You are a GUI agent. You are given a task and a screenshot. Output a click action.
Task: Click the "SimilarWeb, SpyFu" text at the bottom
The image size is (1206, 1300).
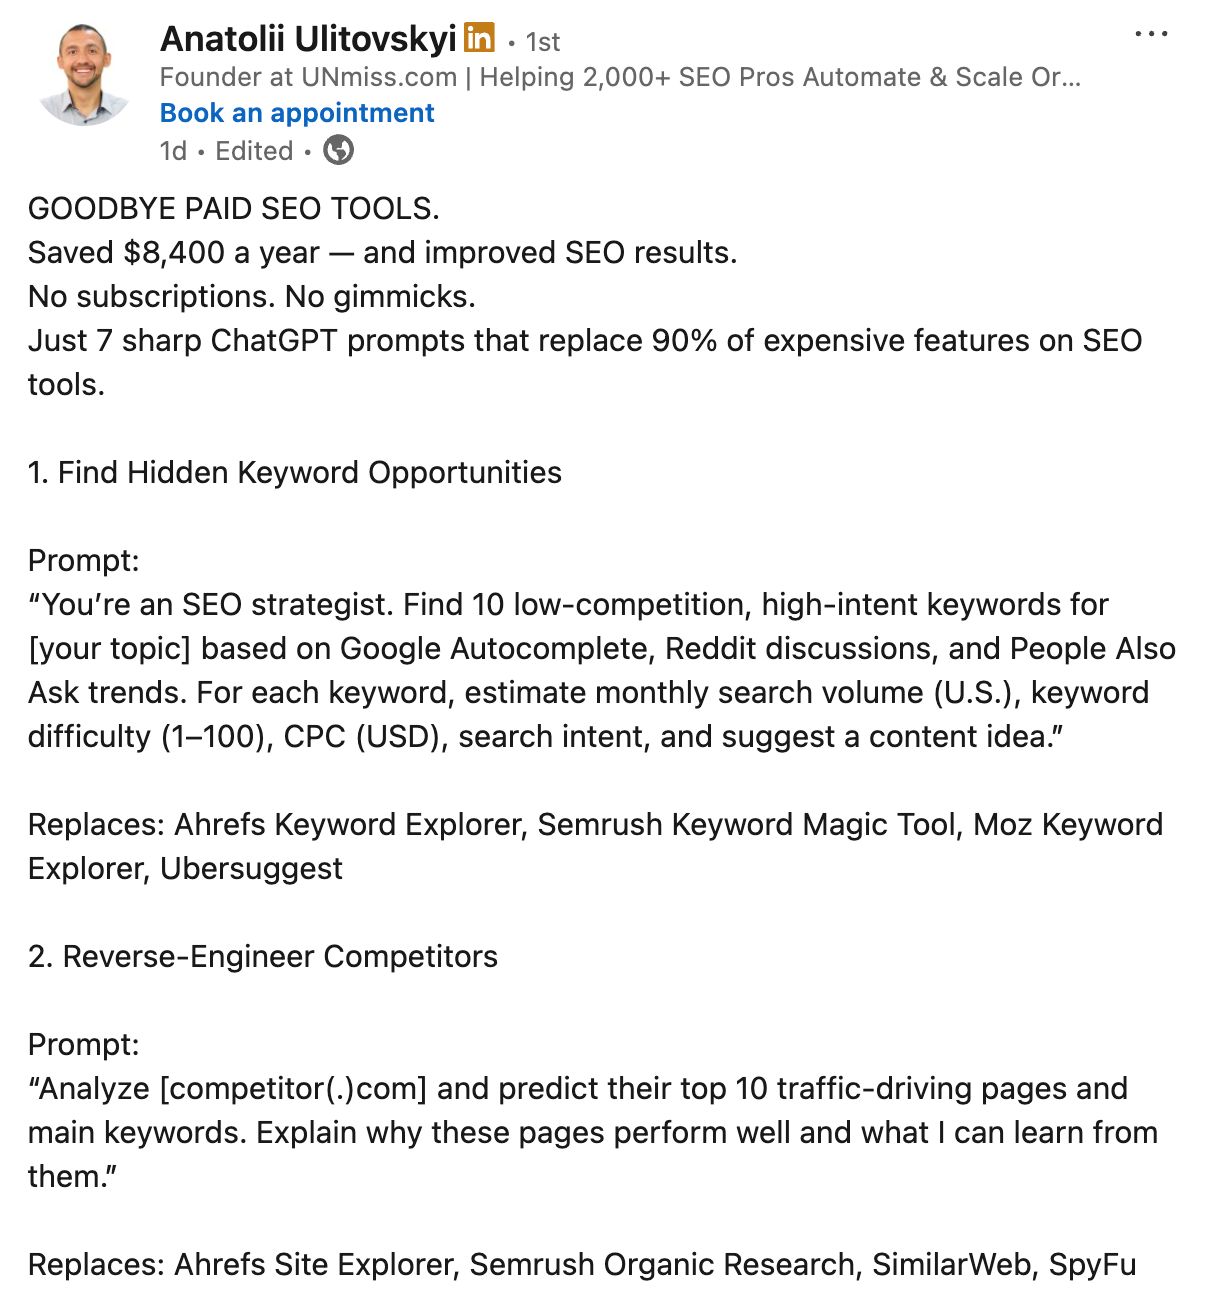[x=1000, y=1263]
